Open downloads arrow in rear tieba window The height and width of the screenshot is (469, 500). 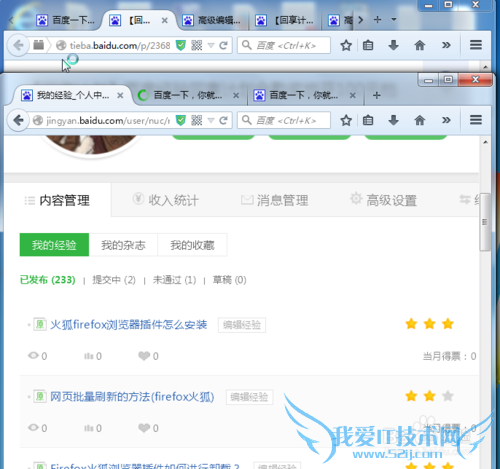click(x=393, y=45)
